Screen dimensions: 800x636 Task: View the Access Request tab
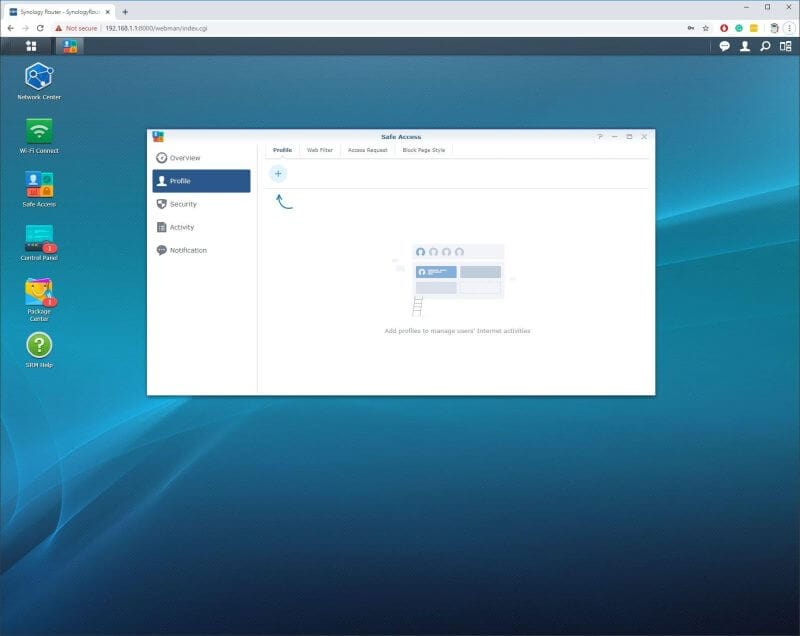[367, 149]
